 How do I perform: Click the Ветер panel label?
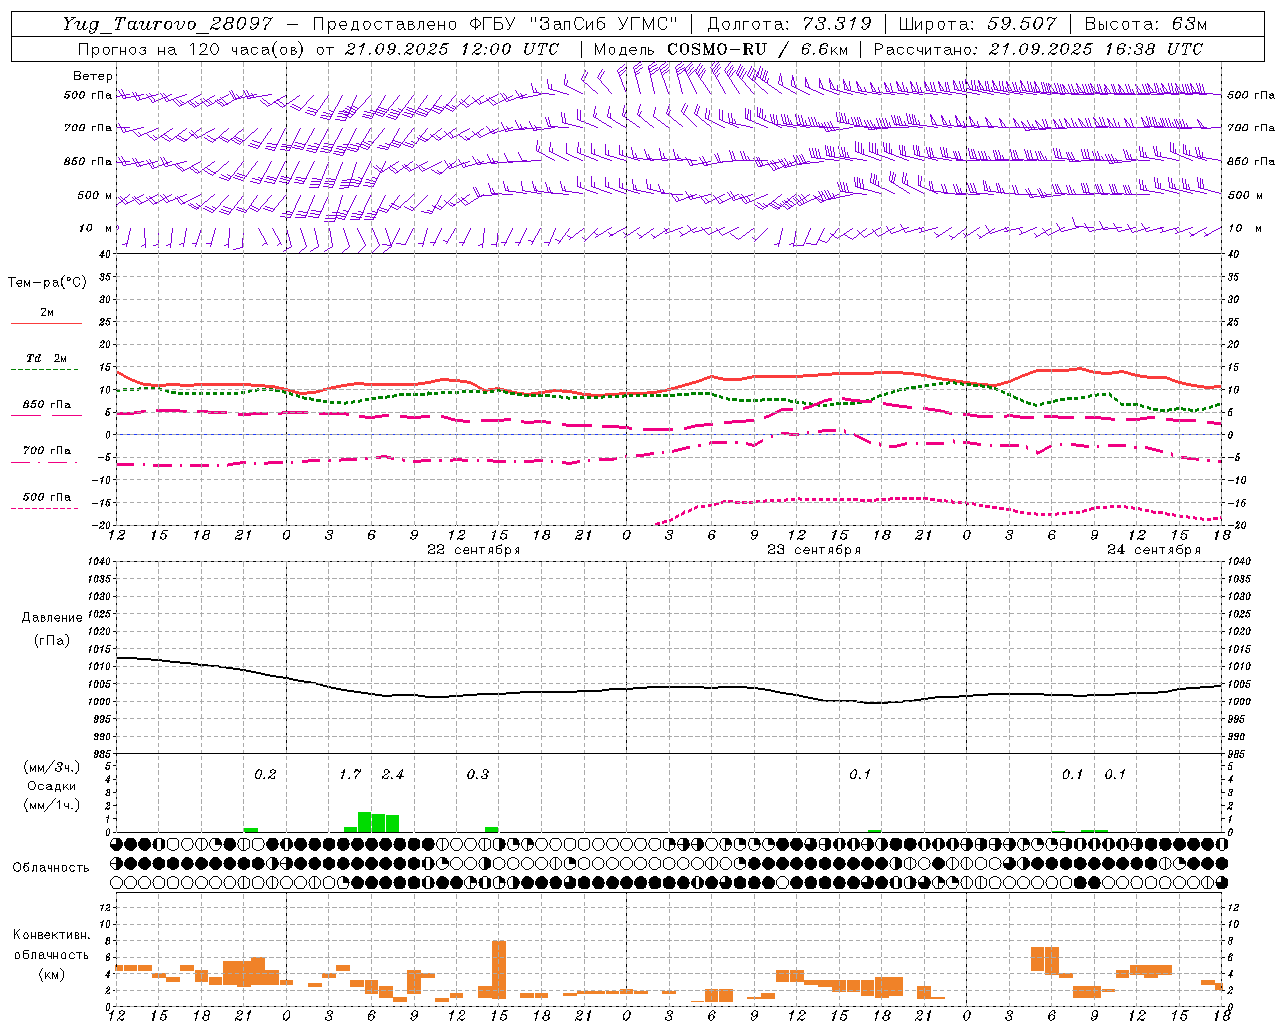(93, 76)
